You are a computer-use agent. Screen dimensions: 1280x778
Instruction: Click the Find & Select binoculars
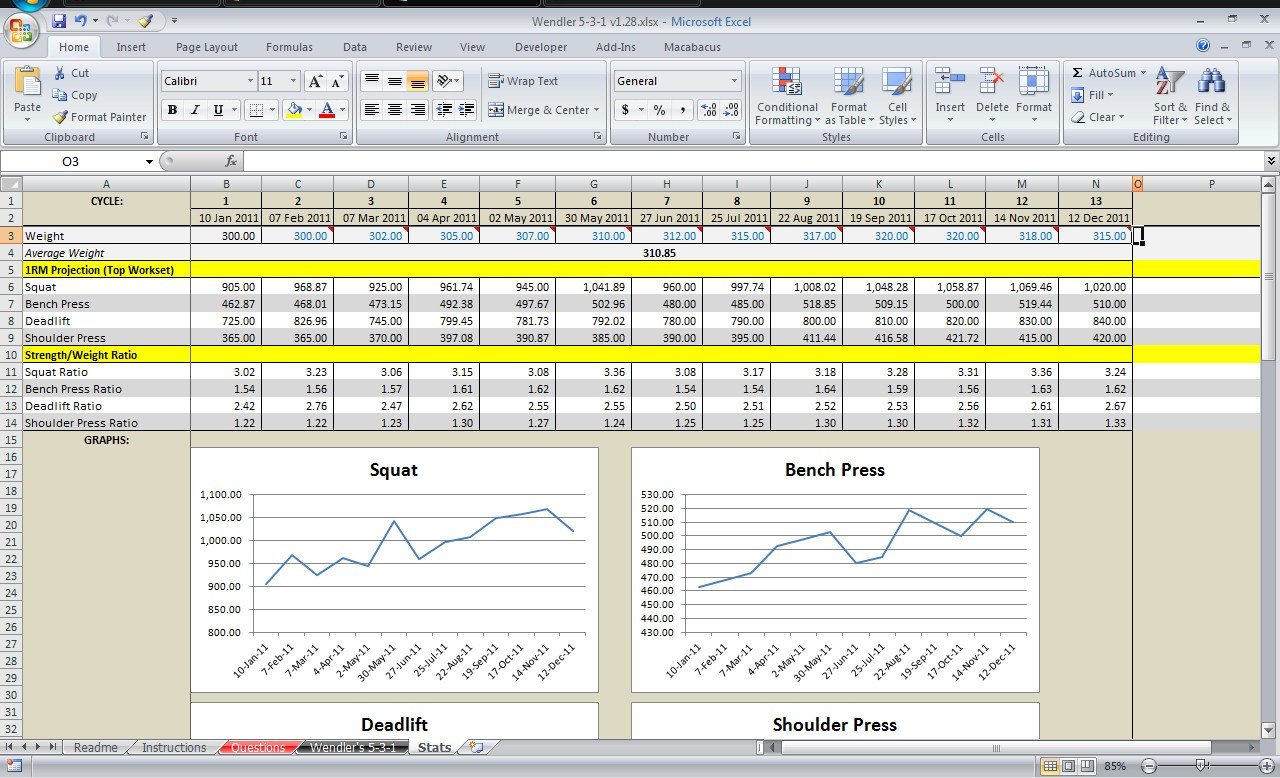coord(1212,83)
